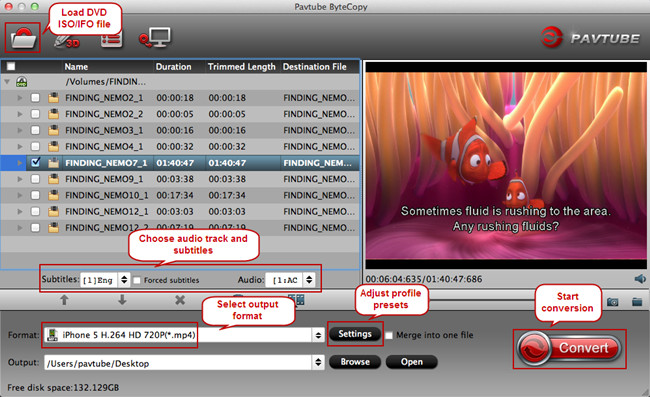Select the FINDING_NEMO12_1 title name
650x397 pixels.
[x=107, y=212]
